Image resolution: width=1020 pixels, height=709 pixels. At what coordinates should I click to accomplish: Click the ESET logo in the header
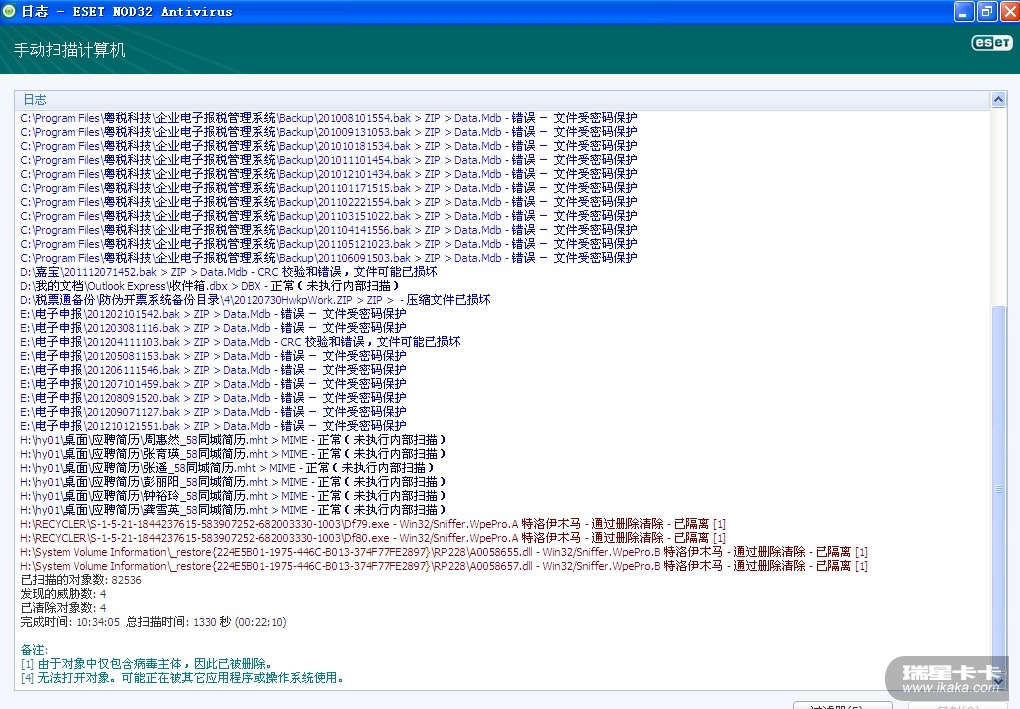click(992, 43)
